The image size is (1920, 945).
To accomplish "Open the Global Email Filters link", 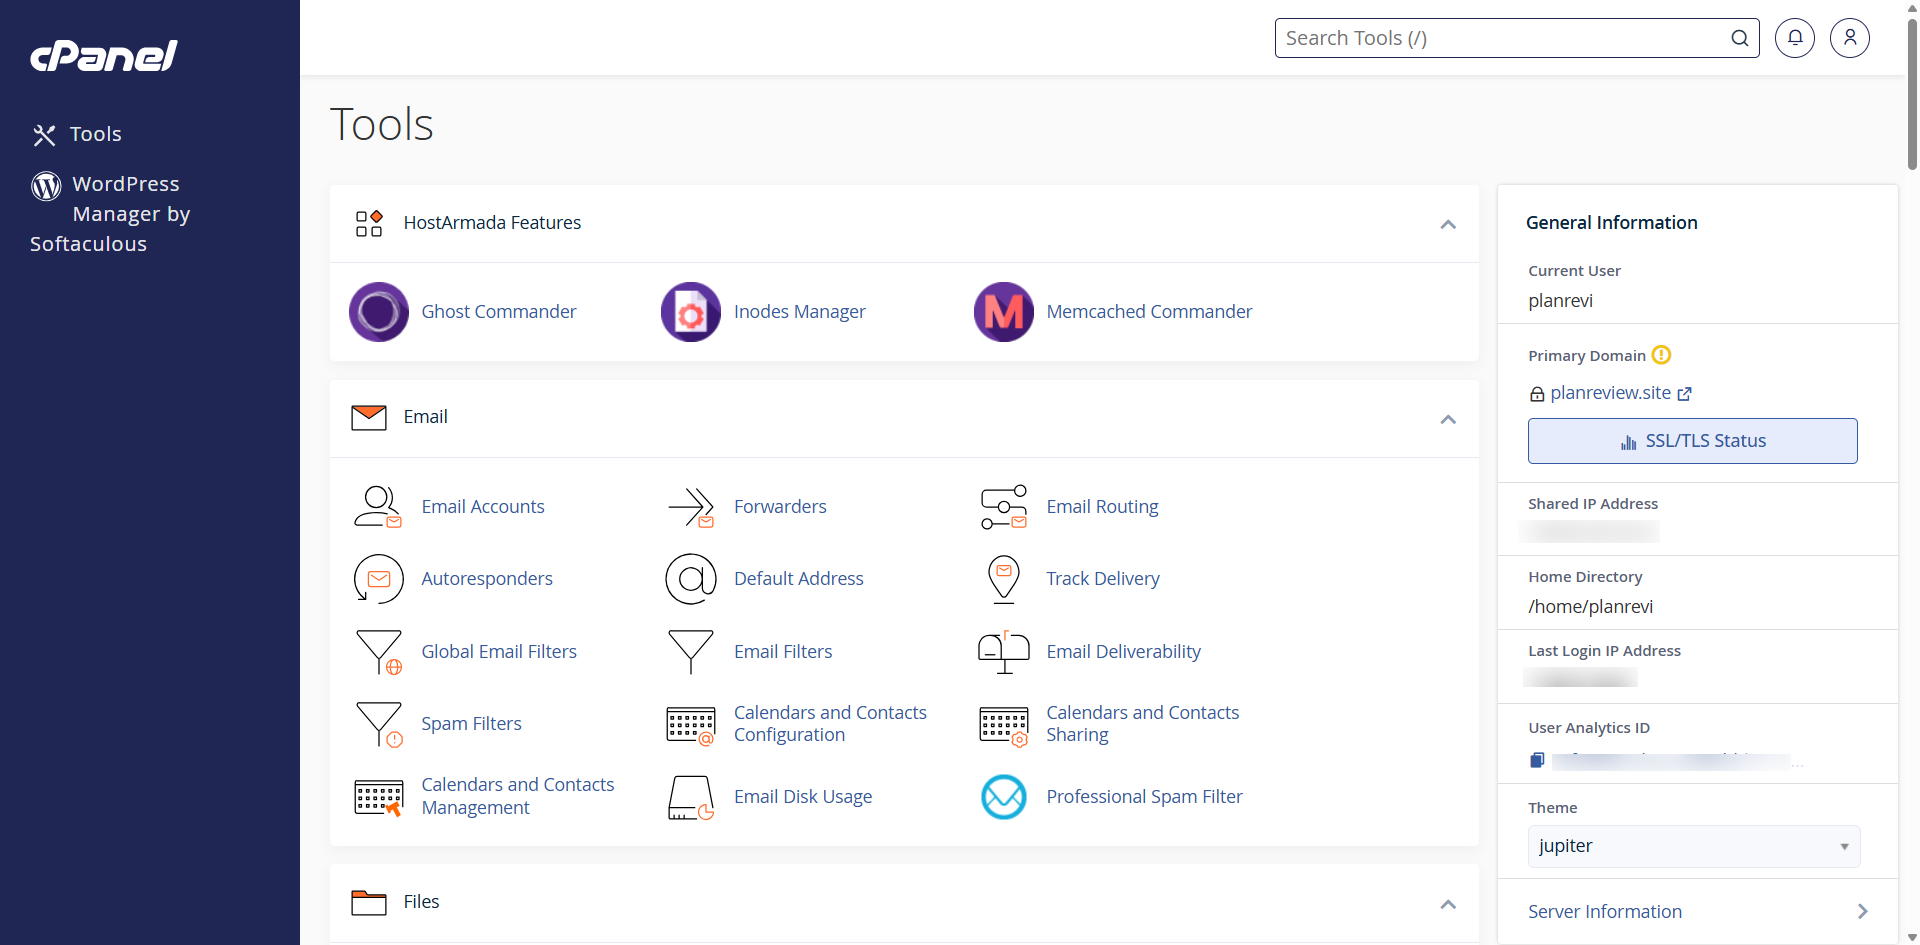I will [x=499, y=652].
